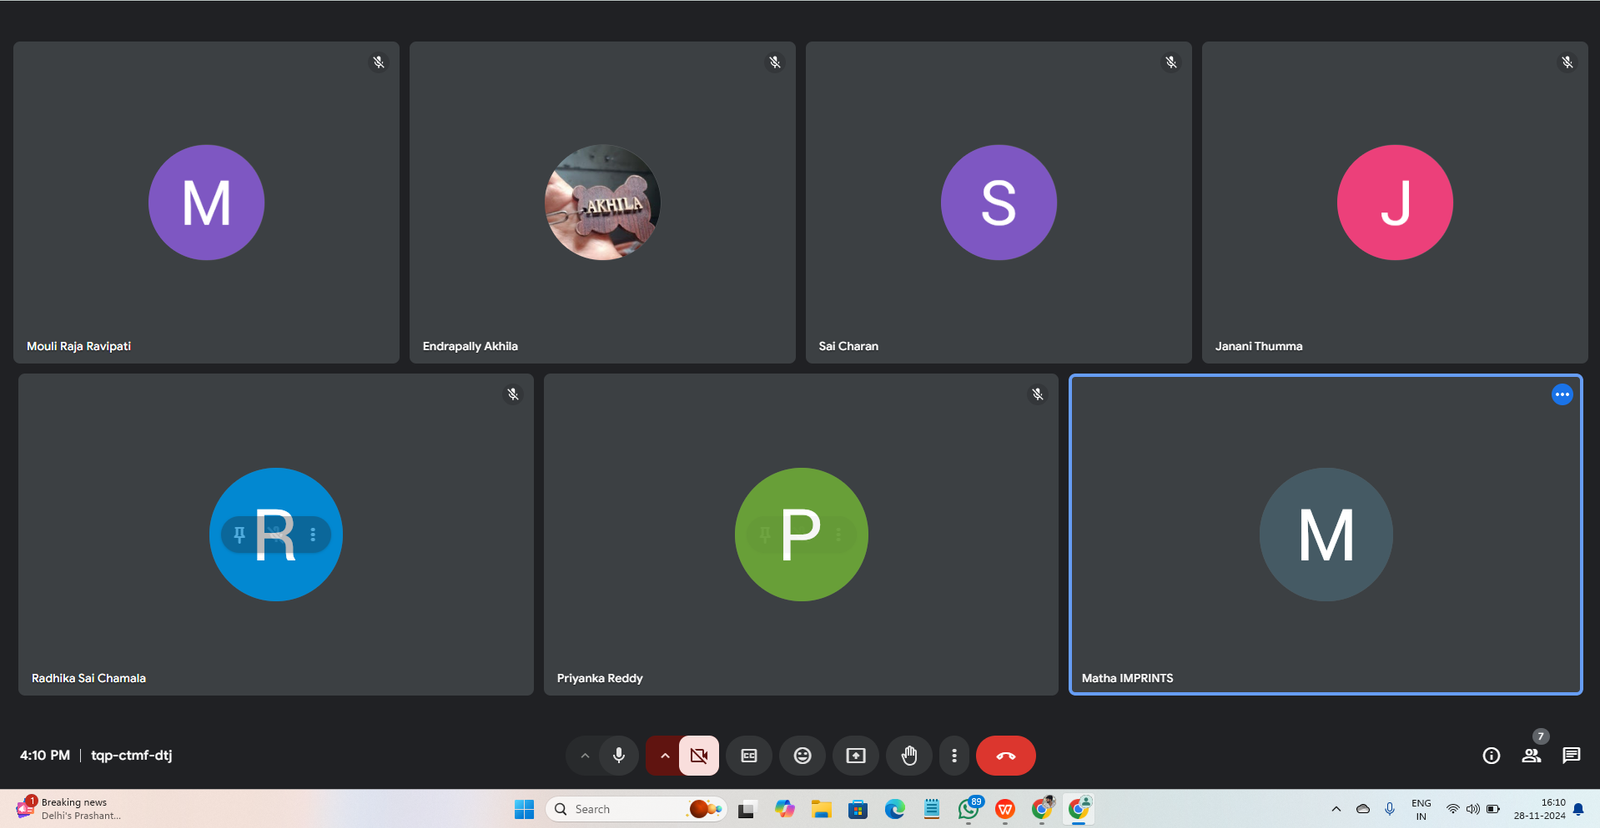Launch Microsoft Edge from the taskbar
Screen dimensions: 1600x828
click(x=895, y=809)
